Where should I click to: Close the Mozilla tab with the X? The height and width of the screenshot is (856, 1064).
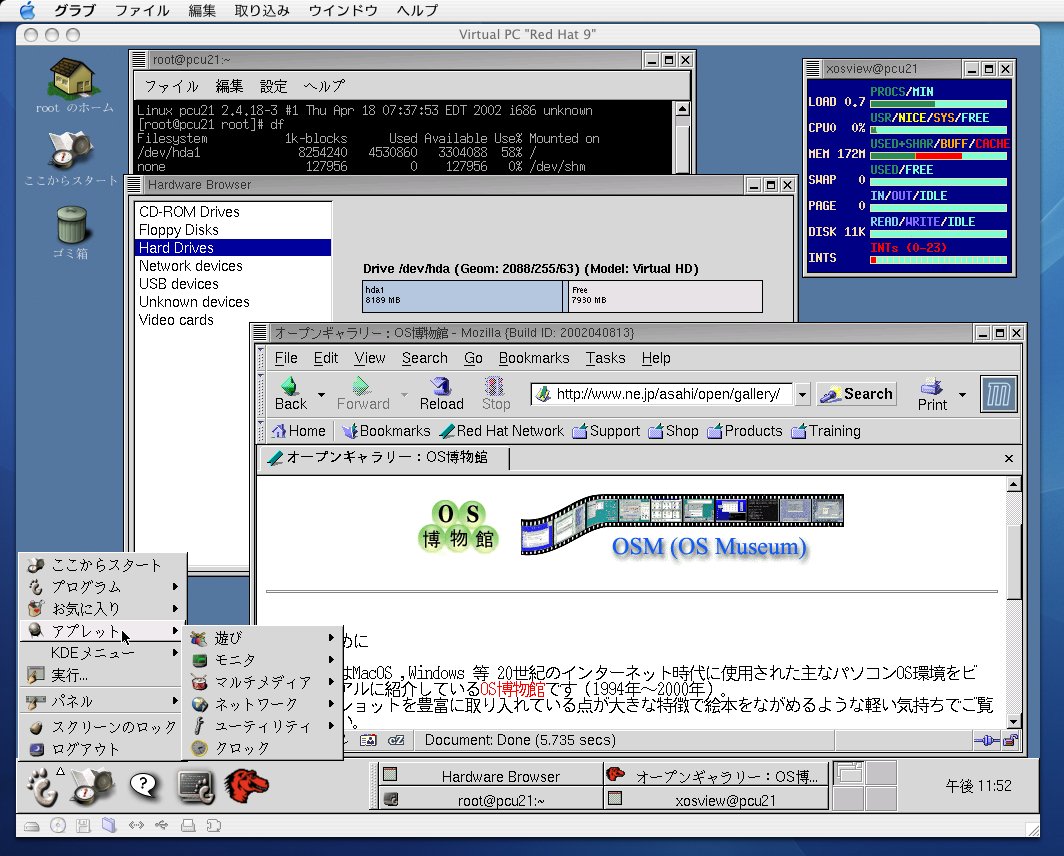coord(1009,459)
